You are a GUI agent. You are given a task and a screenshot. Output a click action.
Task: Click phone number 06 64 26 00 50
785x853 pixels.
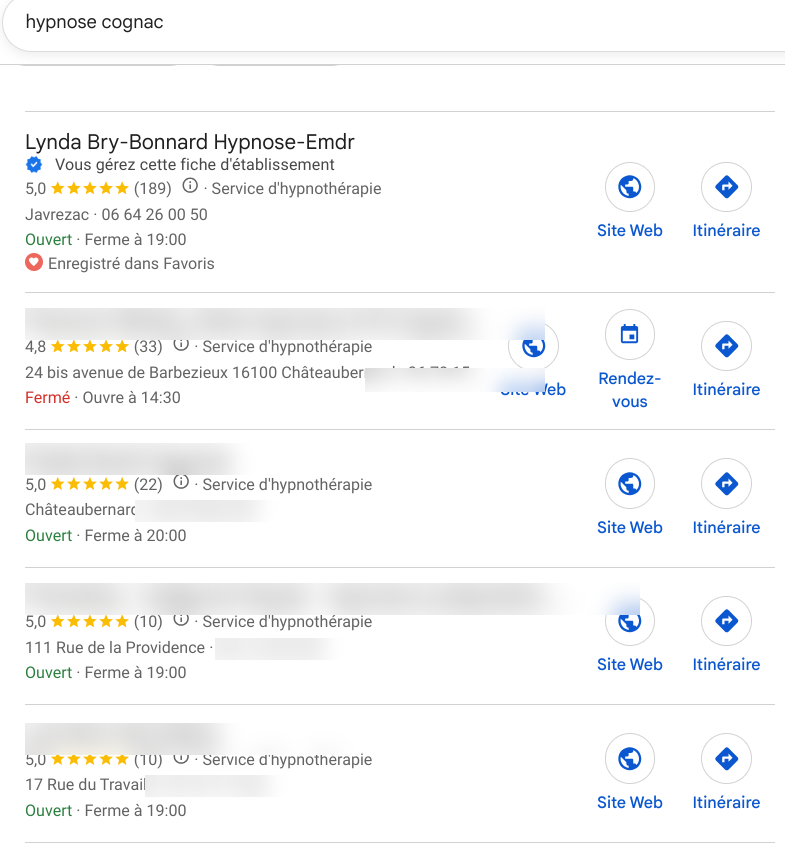point(154,214)
